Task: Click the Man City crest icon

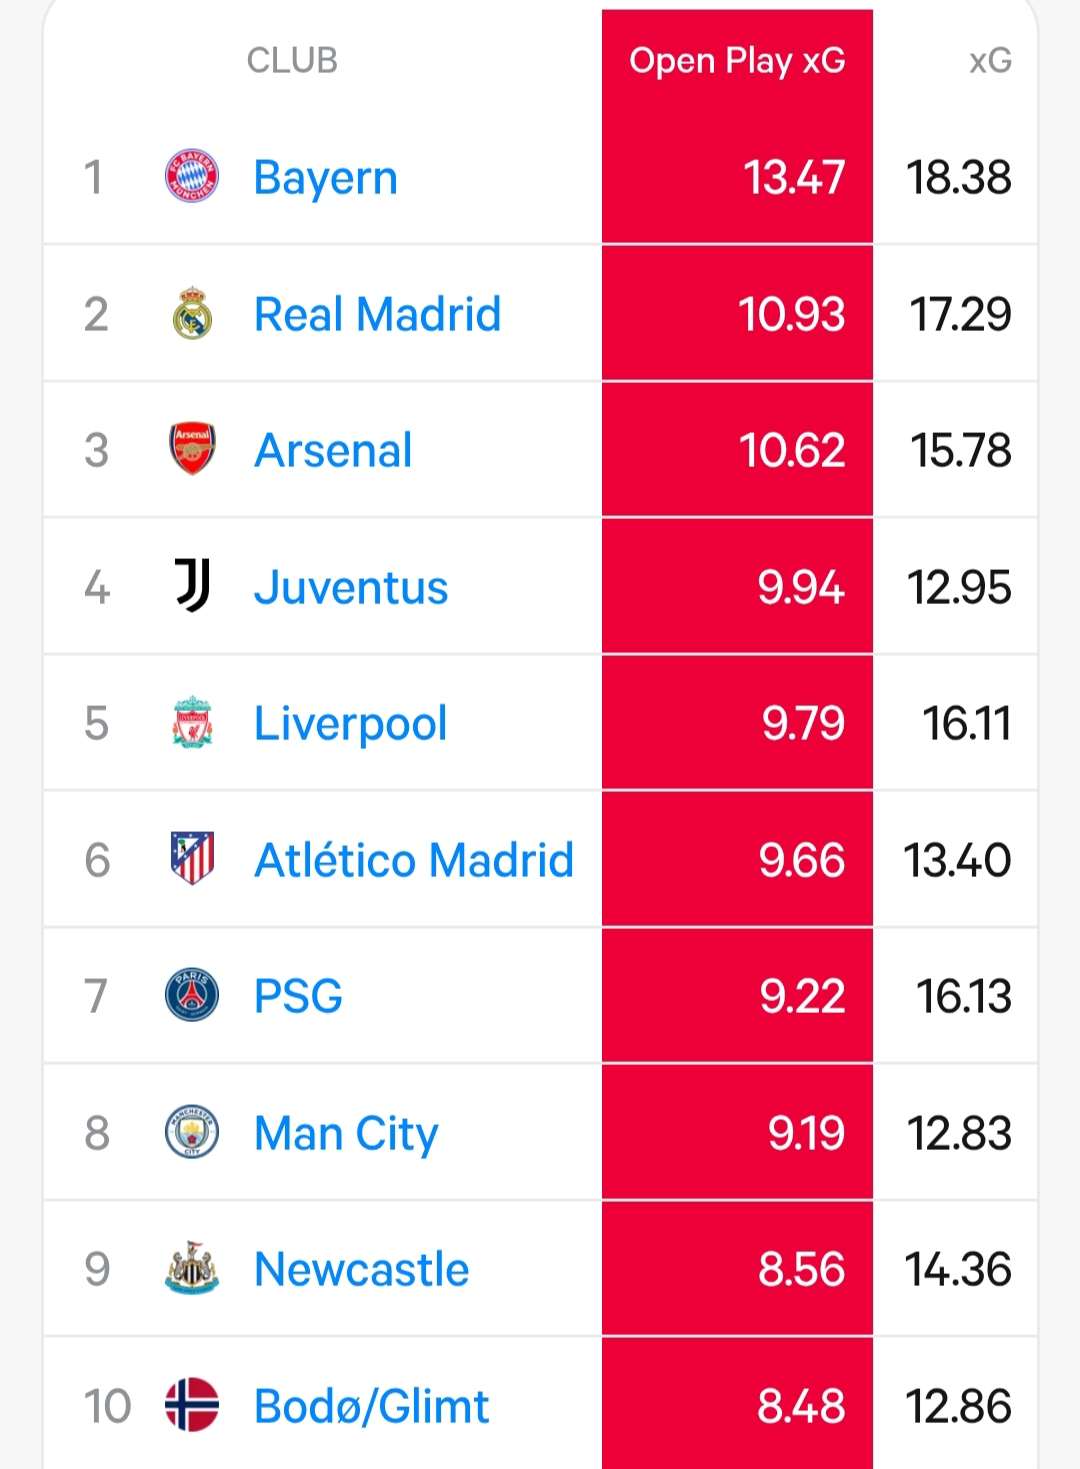Action: point(192,1132)
